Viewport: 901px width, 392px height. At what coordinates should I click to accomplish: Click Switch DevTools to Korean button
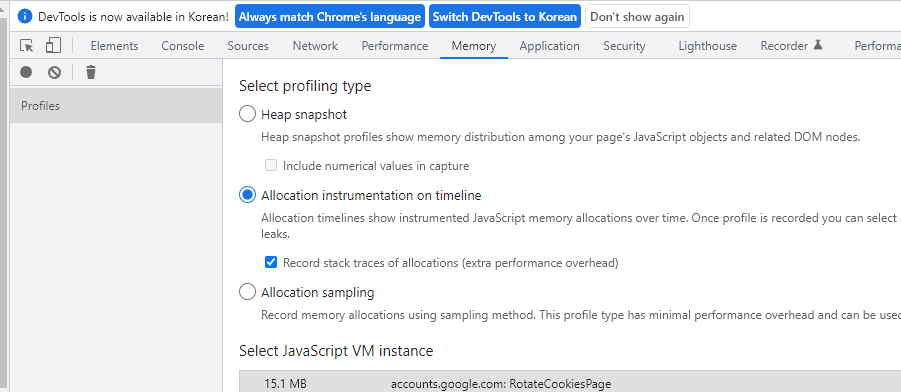(x=505, y=17)
